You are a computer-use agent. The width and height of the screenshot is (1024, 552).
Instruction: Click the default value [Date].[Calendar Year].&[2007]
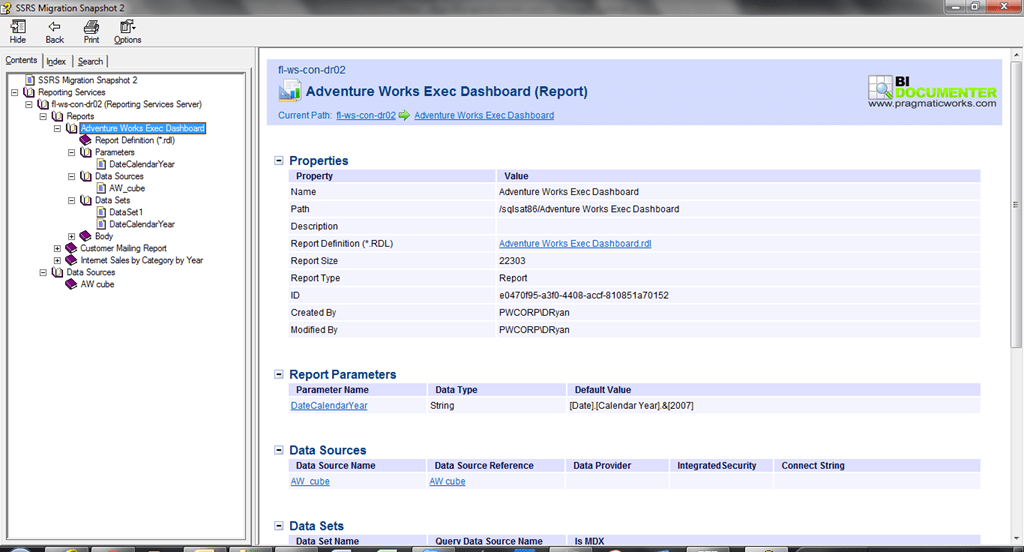point(632,406)
